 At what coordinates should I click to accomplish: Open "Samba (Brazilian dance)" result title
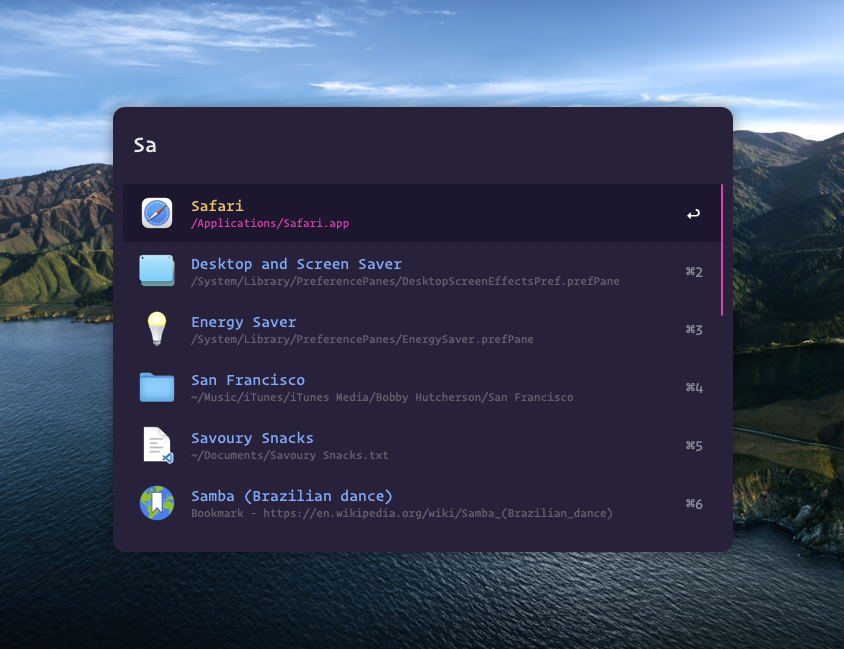[292, 496]
